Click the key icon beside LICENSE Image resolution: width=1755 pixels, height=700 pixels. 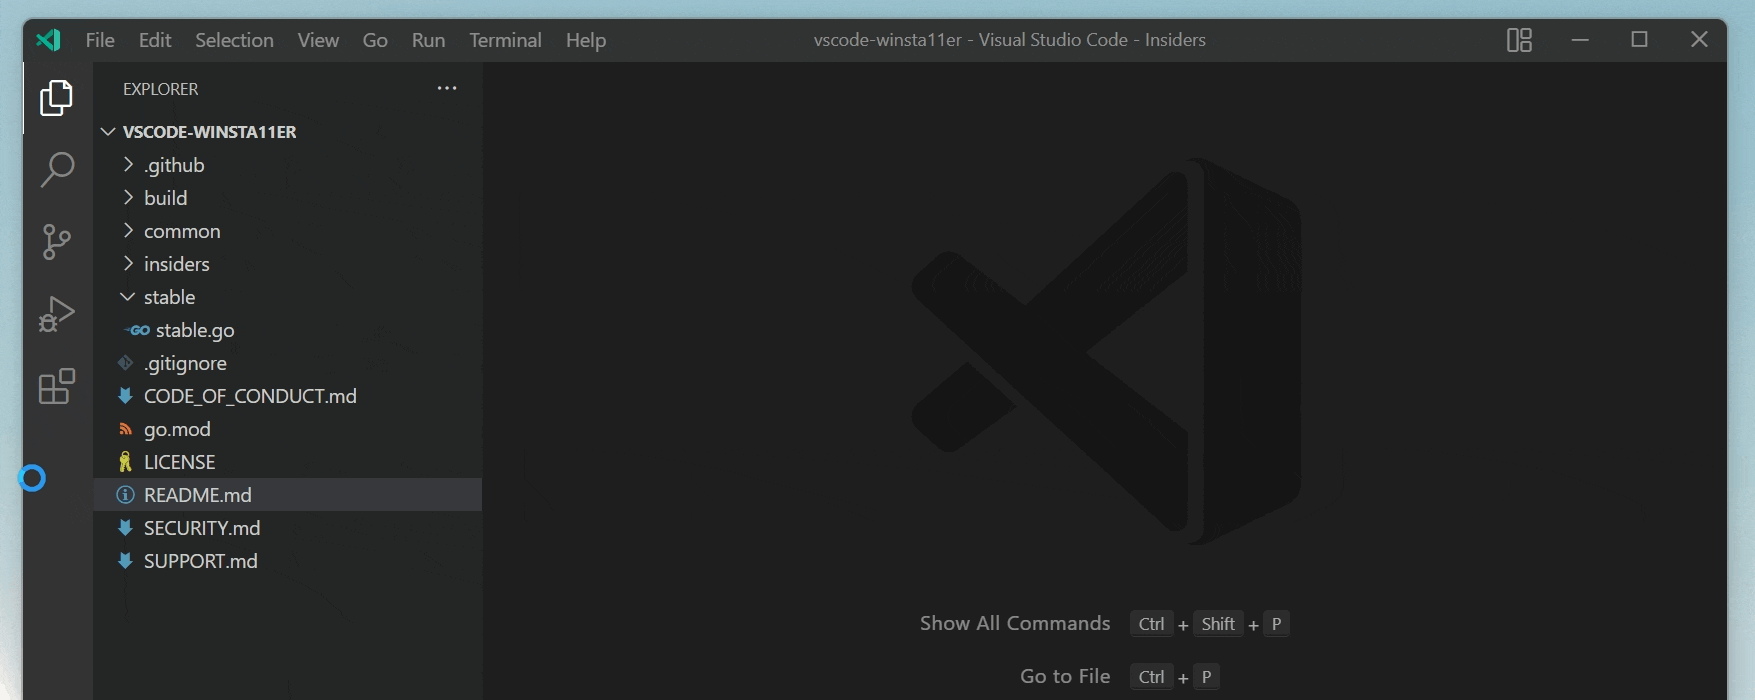click(125, 462)
